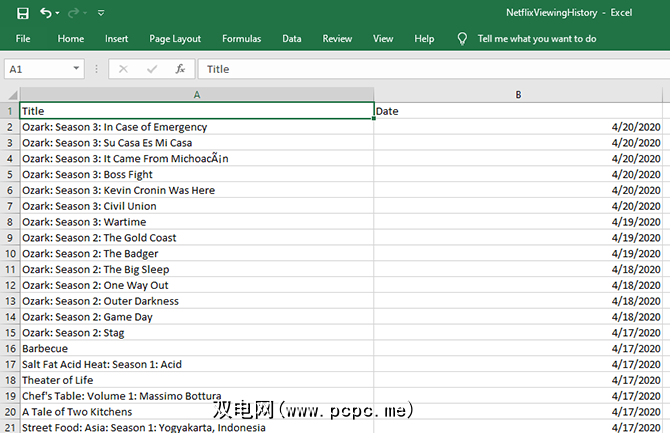Image resolution: width=670 pixels, height=433 pixels.
Task: Open the File menu
Action: click(x=22, y=39)
